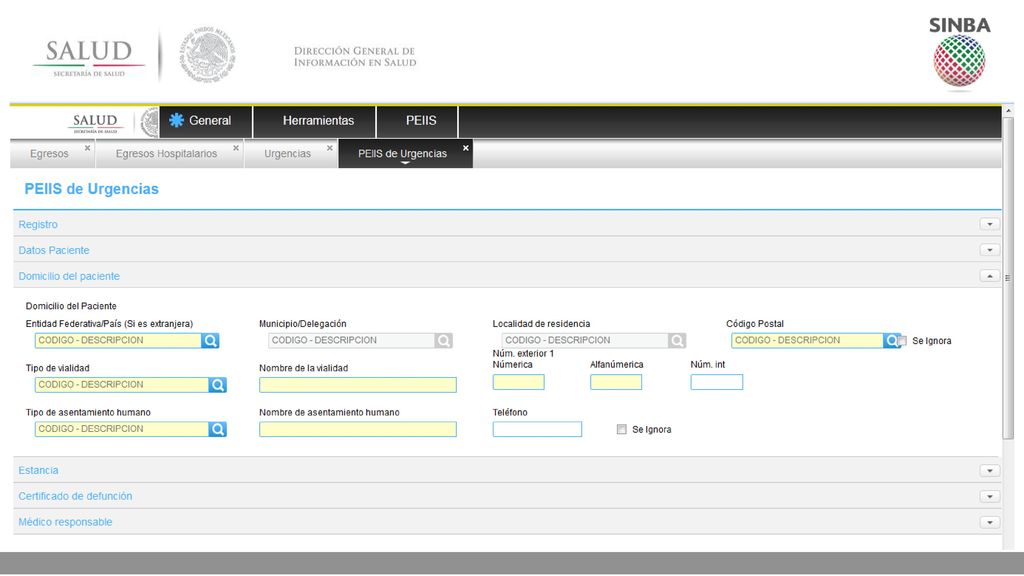Expand the Registro section arrow
The height and width of the screenshot is (576, 1024).
[x=989, y=224]
